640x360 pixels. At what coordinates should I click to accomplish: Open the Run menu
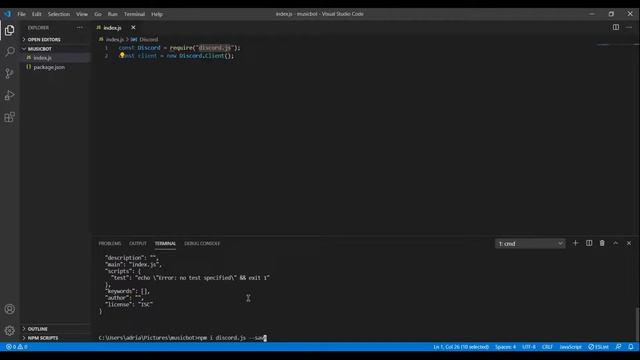[x=113, y=14]
